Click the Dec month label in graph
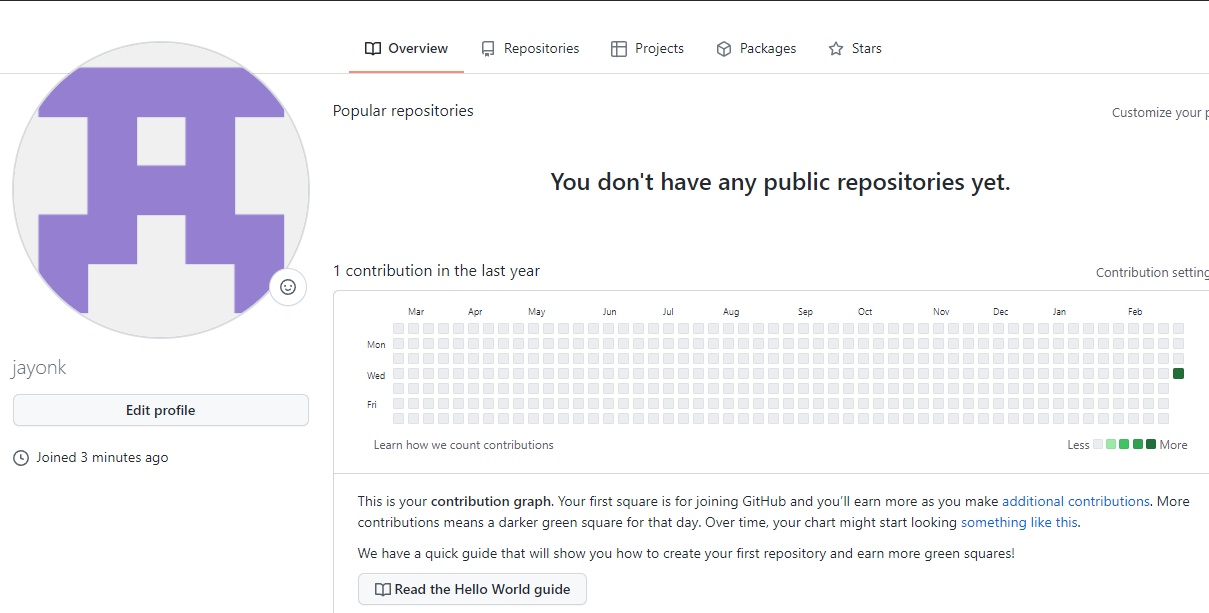This screenshot has width=1209, height=613. pyautogui.click(x=1001, y=312)
